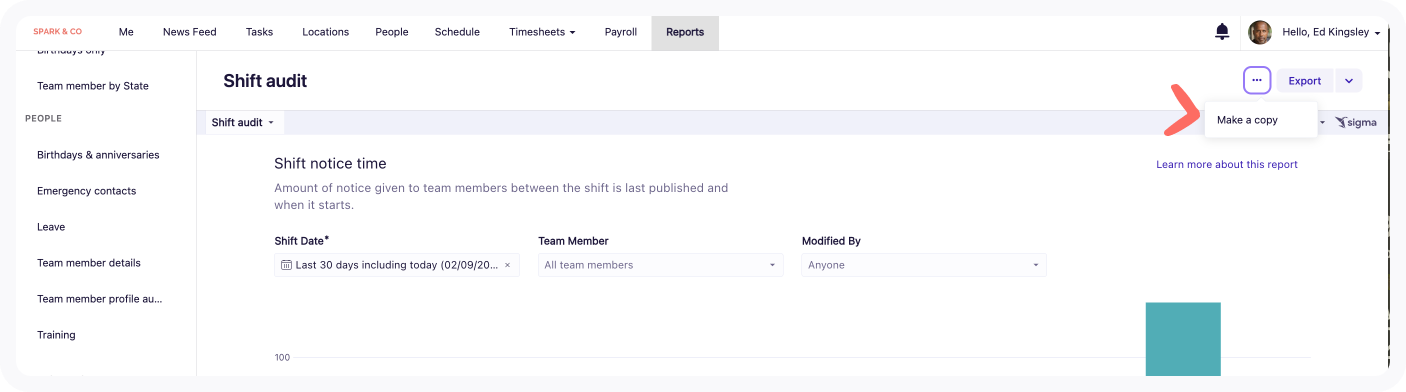Open the Shift audit tab dropdown
Screen dimensions: 1406x392
point(243,122)
